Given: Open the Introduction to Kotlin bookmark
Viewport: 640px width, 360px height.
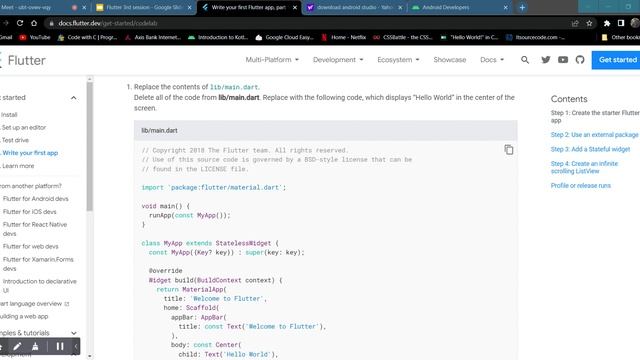Looking at the screenshot, I should point(218,37).
